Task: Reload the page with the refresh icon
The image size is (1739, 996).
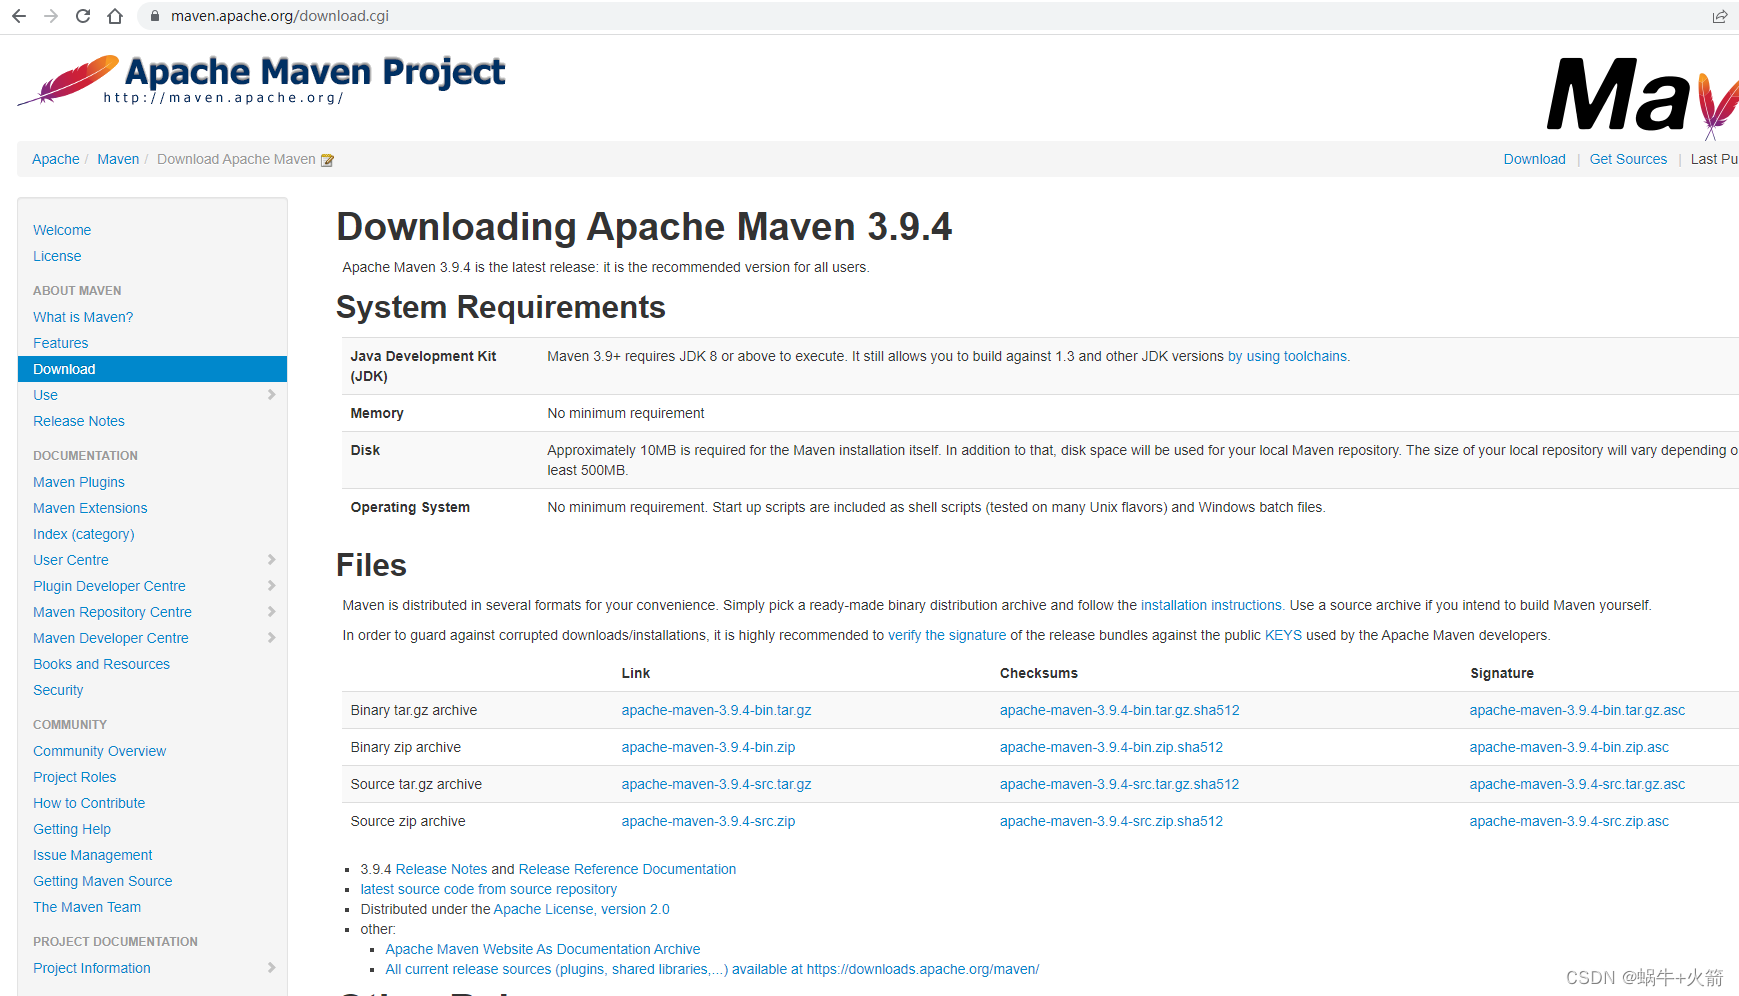Action: 83,16
